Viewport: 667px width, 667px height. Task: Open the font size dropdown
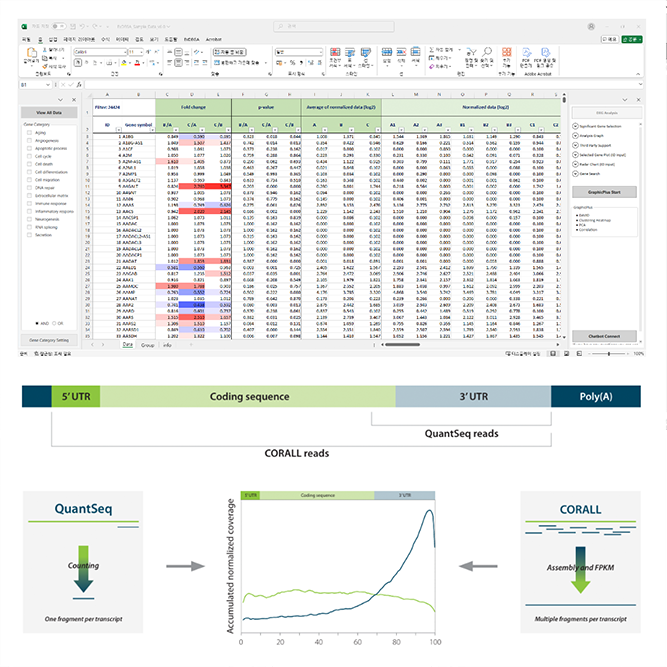[142, 52]
